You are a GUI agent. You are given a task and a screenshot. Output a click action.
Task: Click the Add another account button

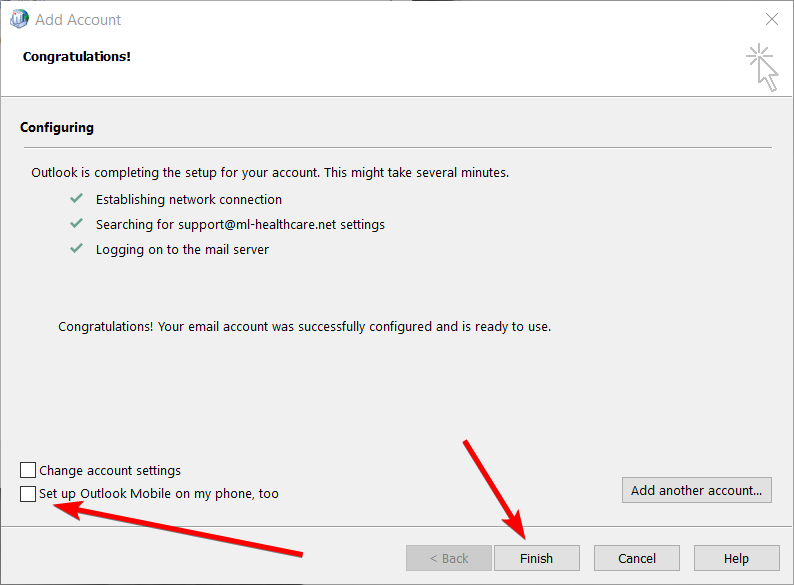pos(696,490)
